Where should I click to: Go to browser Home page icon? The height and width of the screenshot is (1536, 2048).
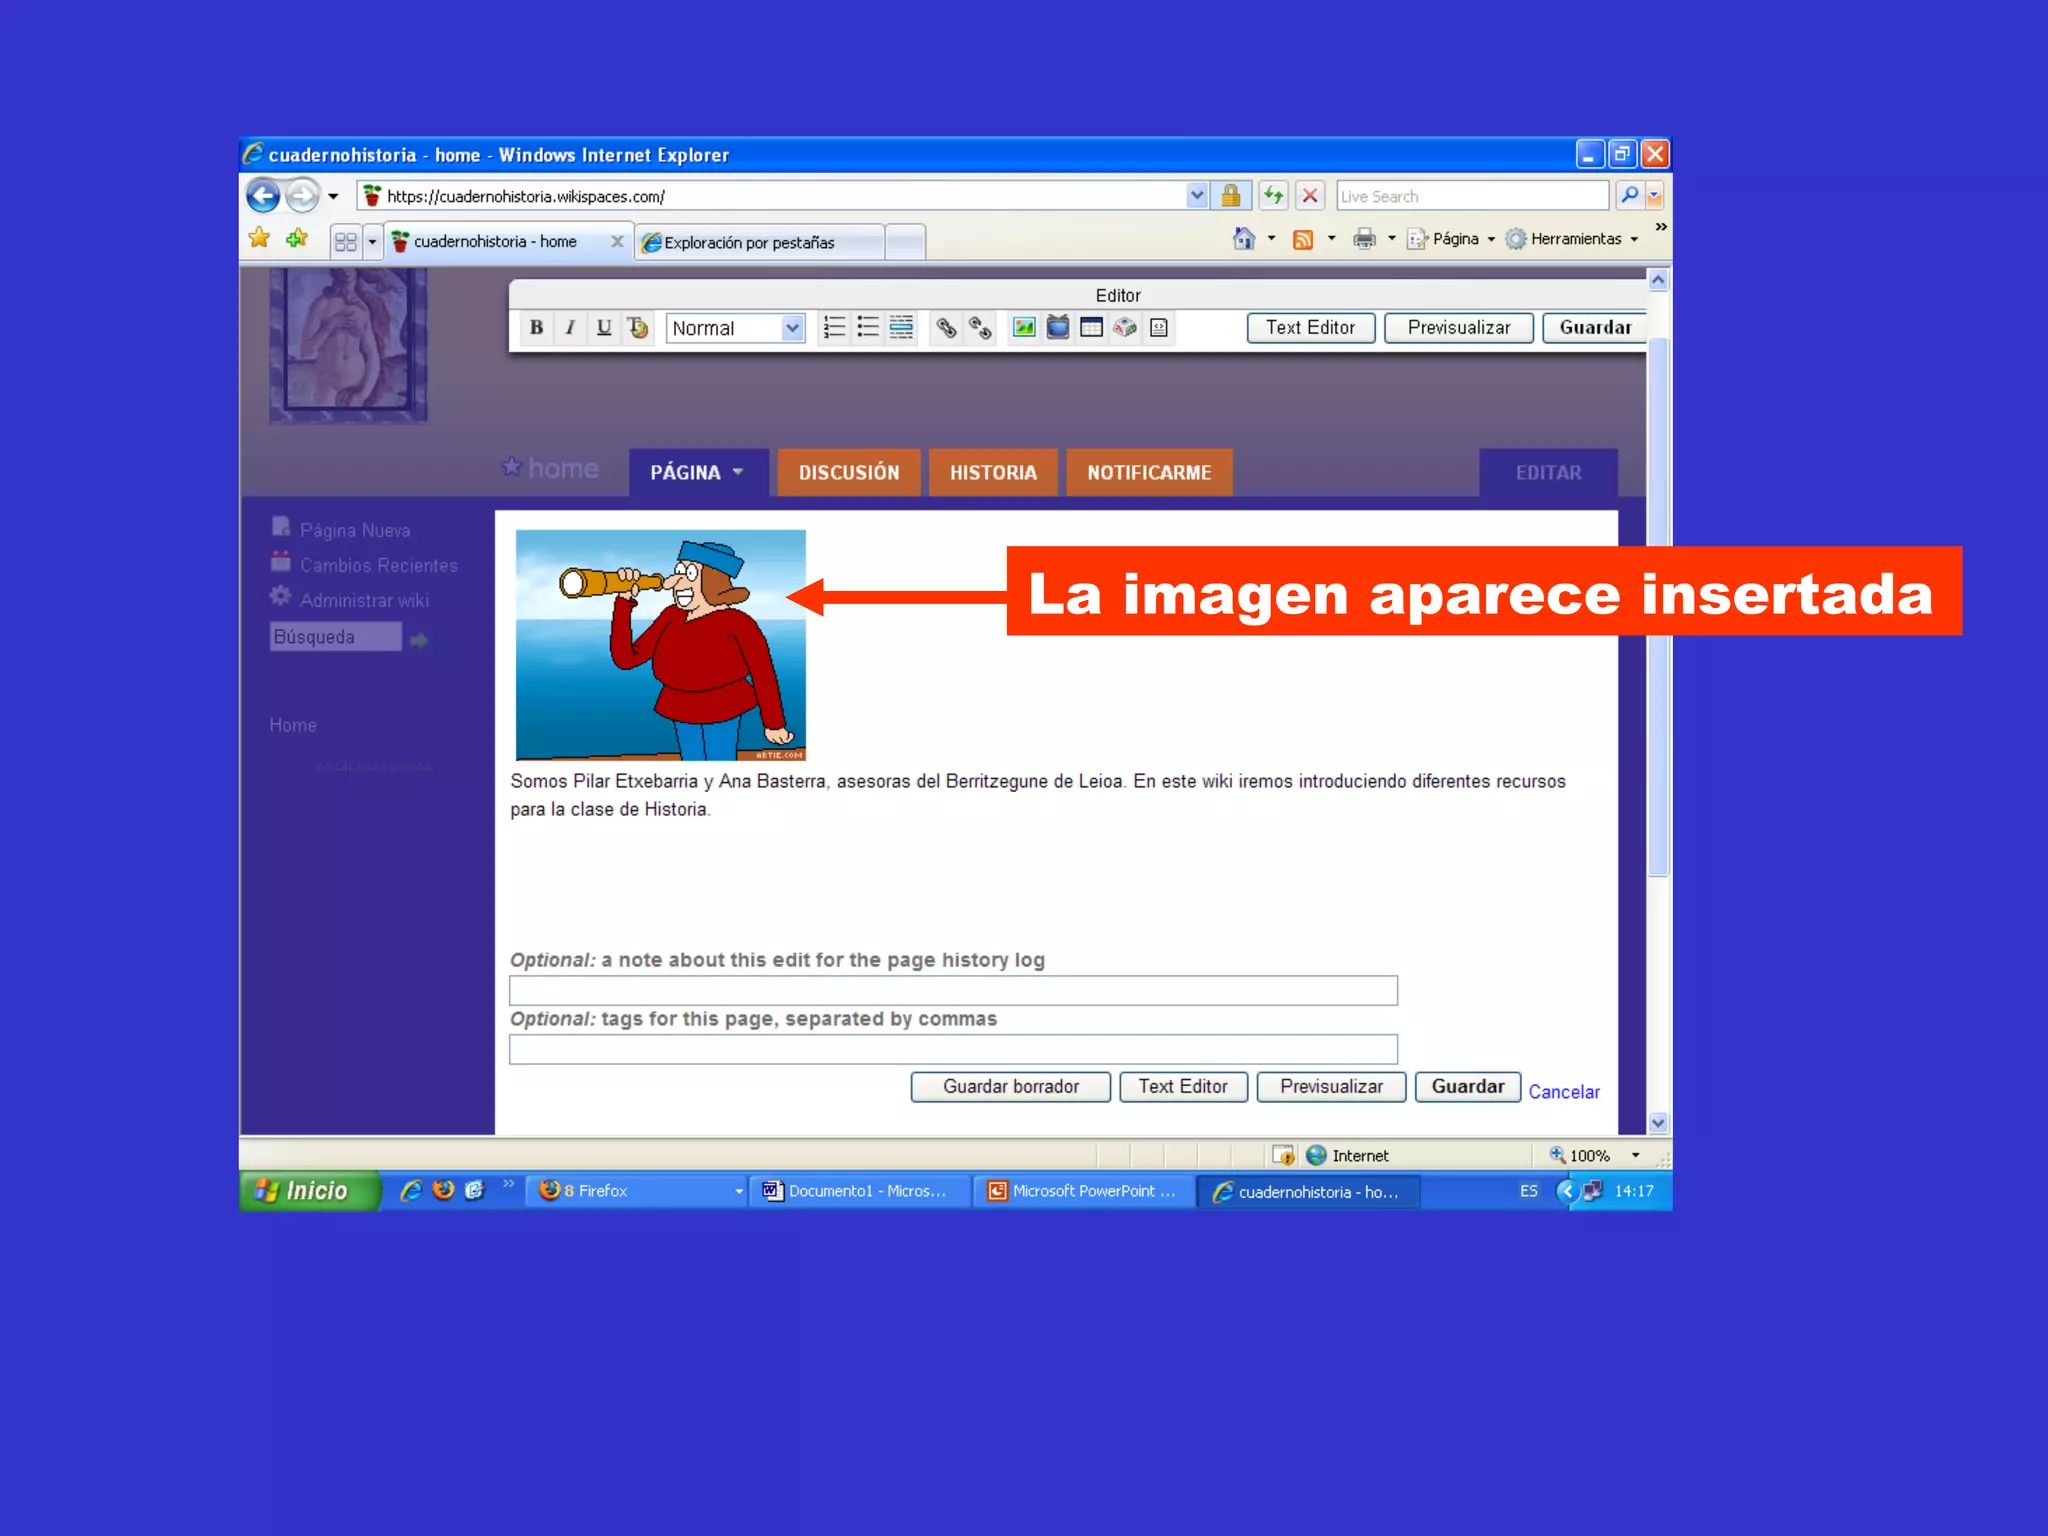1244,239
